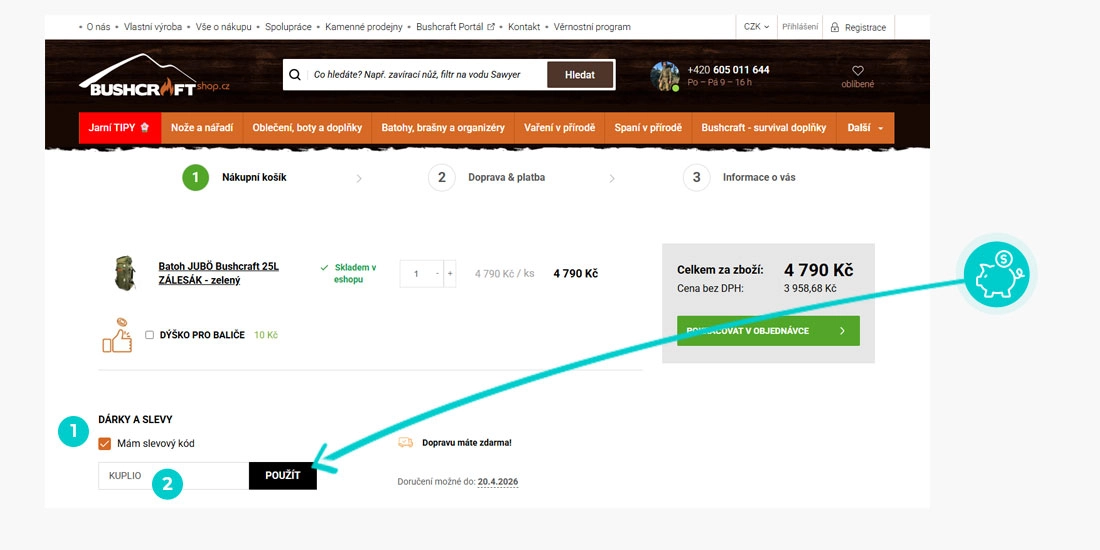Click the Použít discount button
Screen dimensions: 1100x550
(x=283, y=476)
